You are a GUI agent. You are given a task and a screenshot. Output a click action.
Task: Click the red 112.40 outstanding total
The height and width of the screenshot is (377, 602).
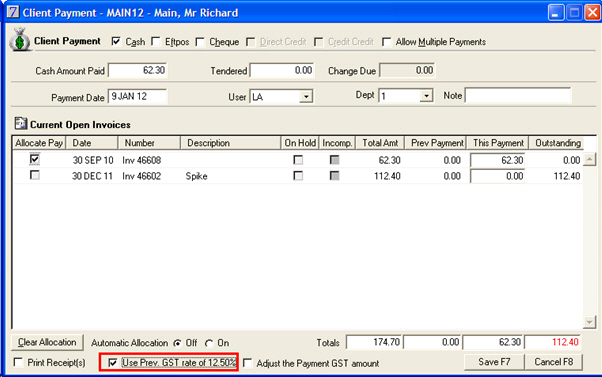tap(553, 342)
